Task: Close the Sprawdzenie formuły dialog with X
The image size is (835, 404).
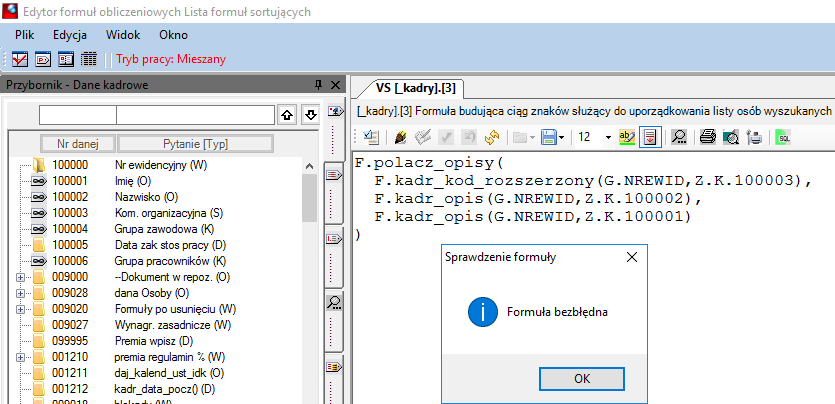Action: coord(632,258)
